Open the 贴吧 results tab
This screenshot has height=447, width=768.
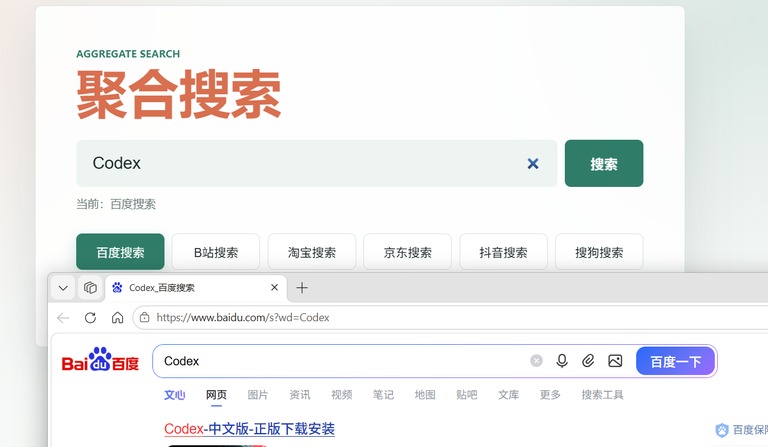coord(466,395)
